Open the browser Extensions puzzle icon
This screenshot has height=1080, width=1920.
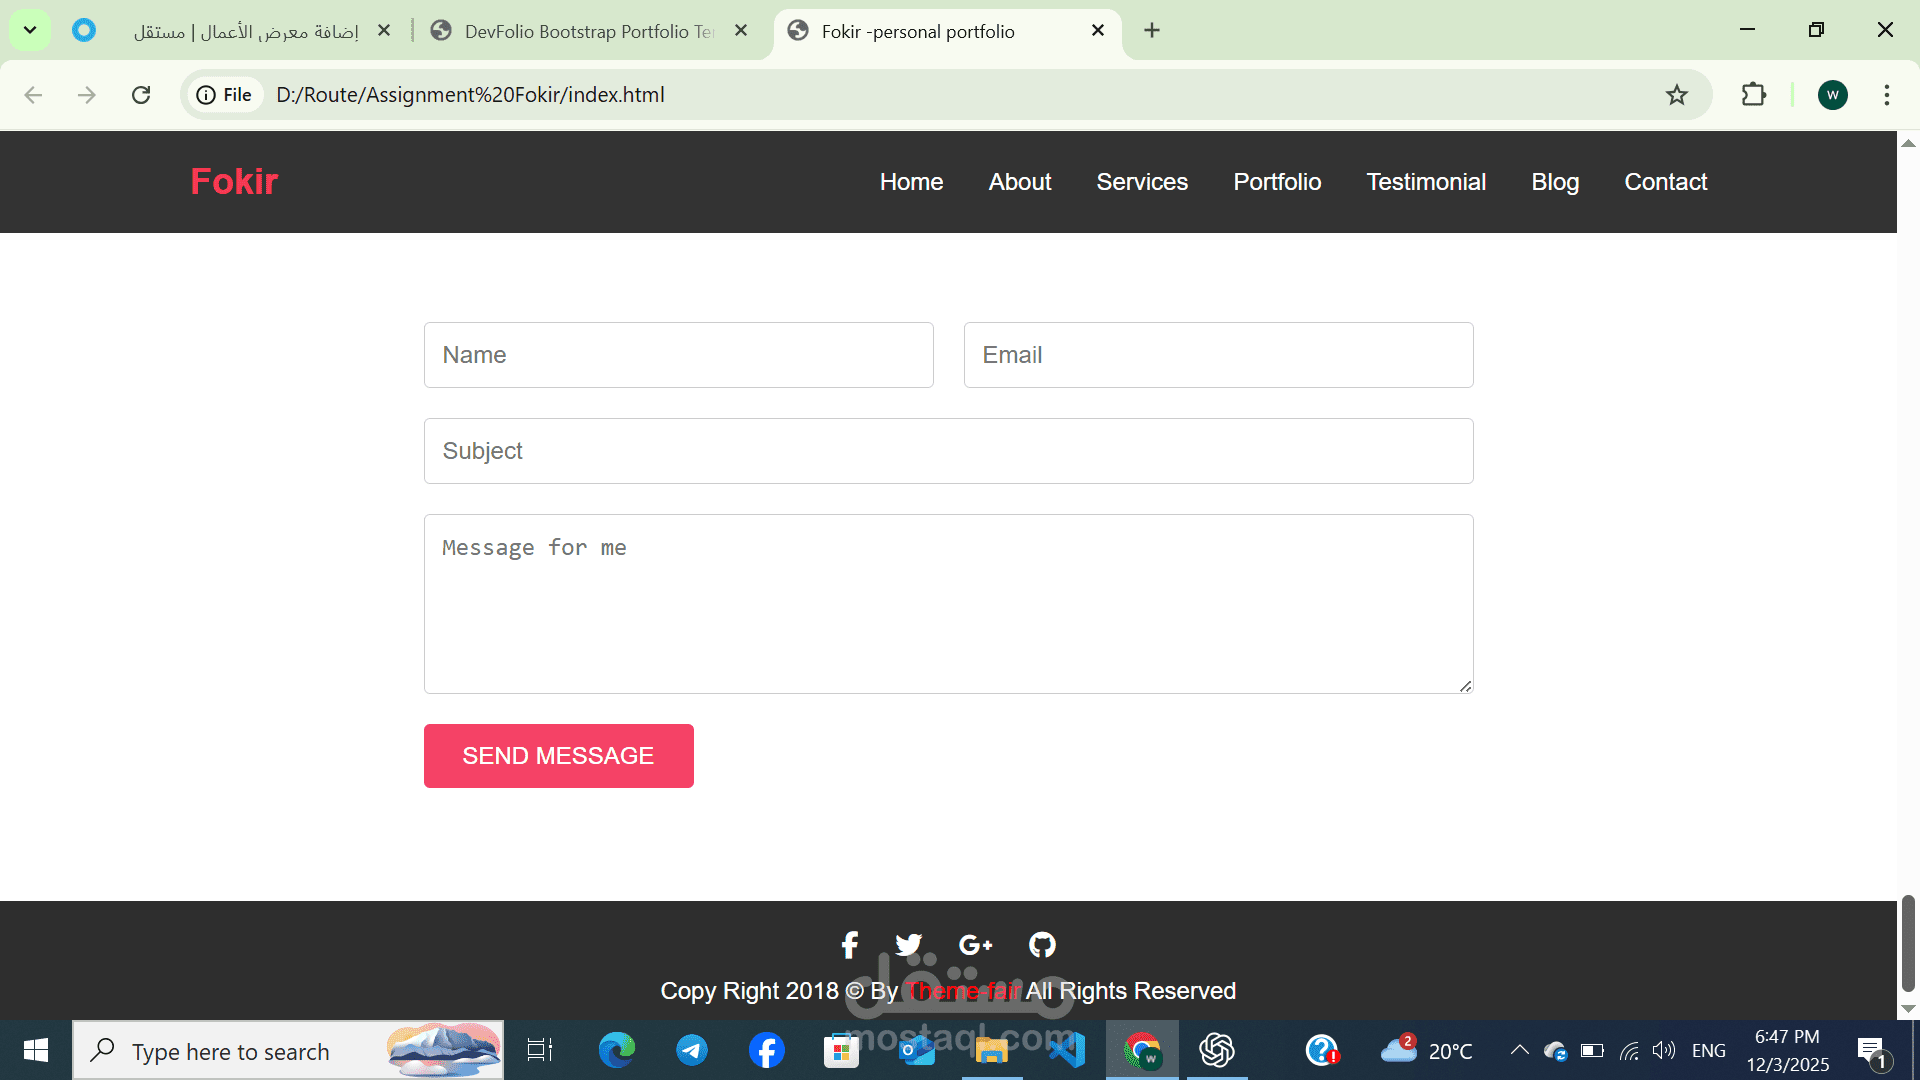click(x=1754, y=95)
